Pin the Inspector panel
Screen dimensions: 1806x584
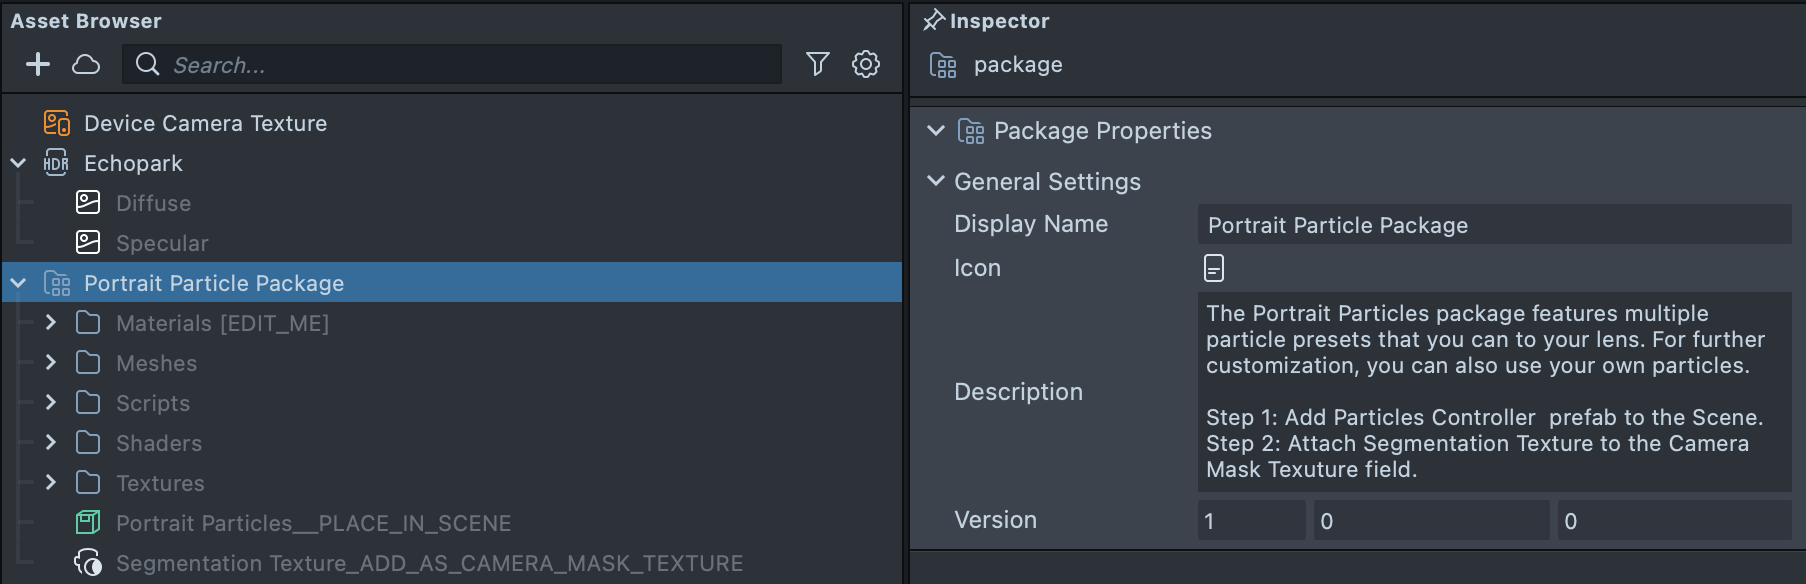[x=934, y=20]
